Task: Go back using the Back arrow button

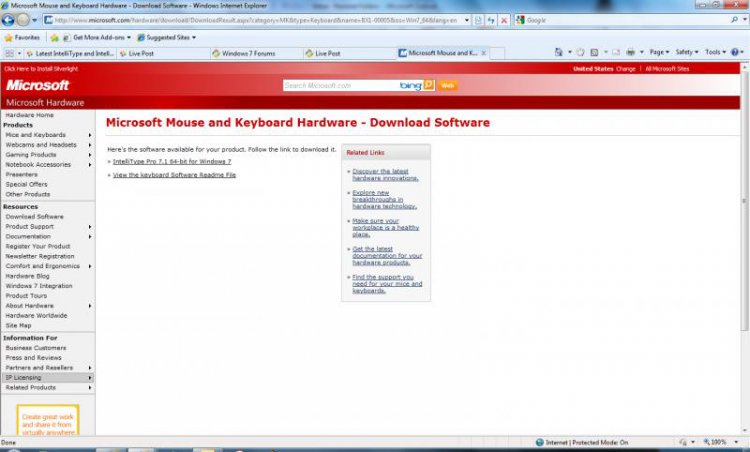Action: click(x=8, y=20)
